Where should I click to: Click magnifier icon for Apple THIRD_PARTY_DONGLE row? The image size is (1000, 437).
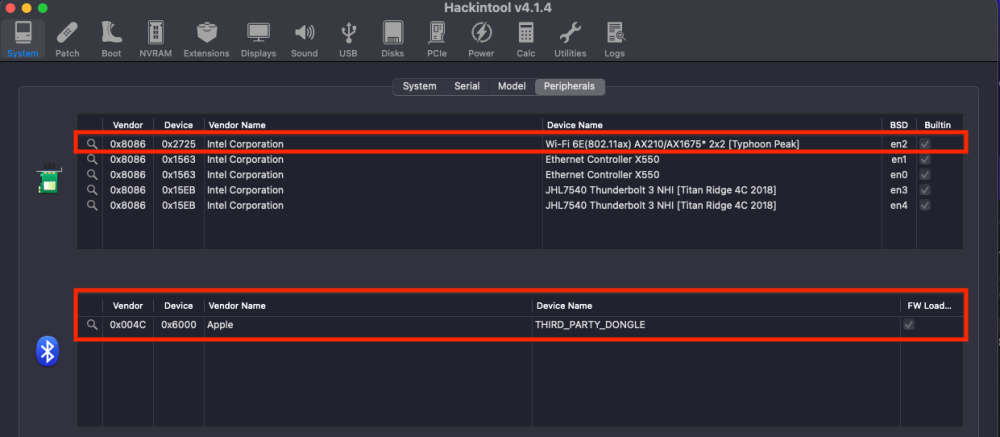pyautogui.click(x=92, y=325)
